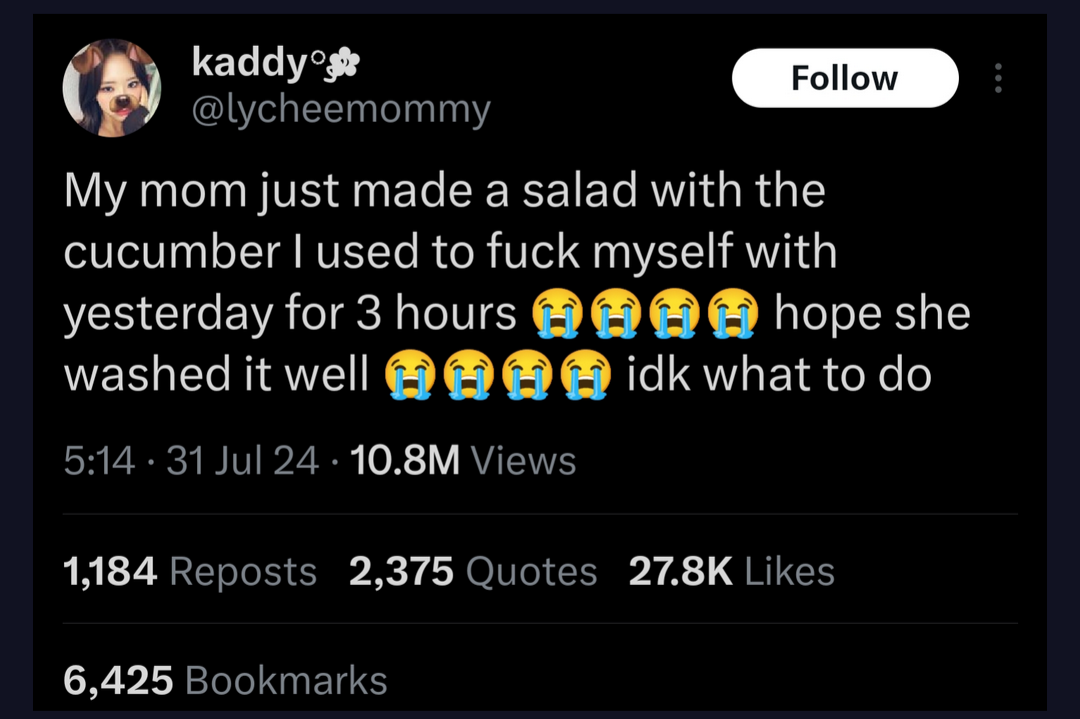This screenshot has width=1080, height=719.
Task: Show the 27.8K Likes list
Action: (731, 572)
